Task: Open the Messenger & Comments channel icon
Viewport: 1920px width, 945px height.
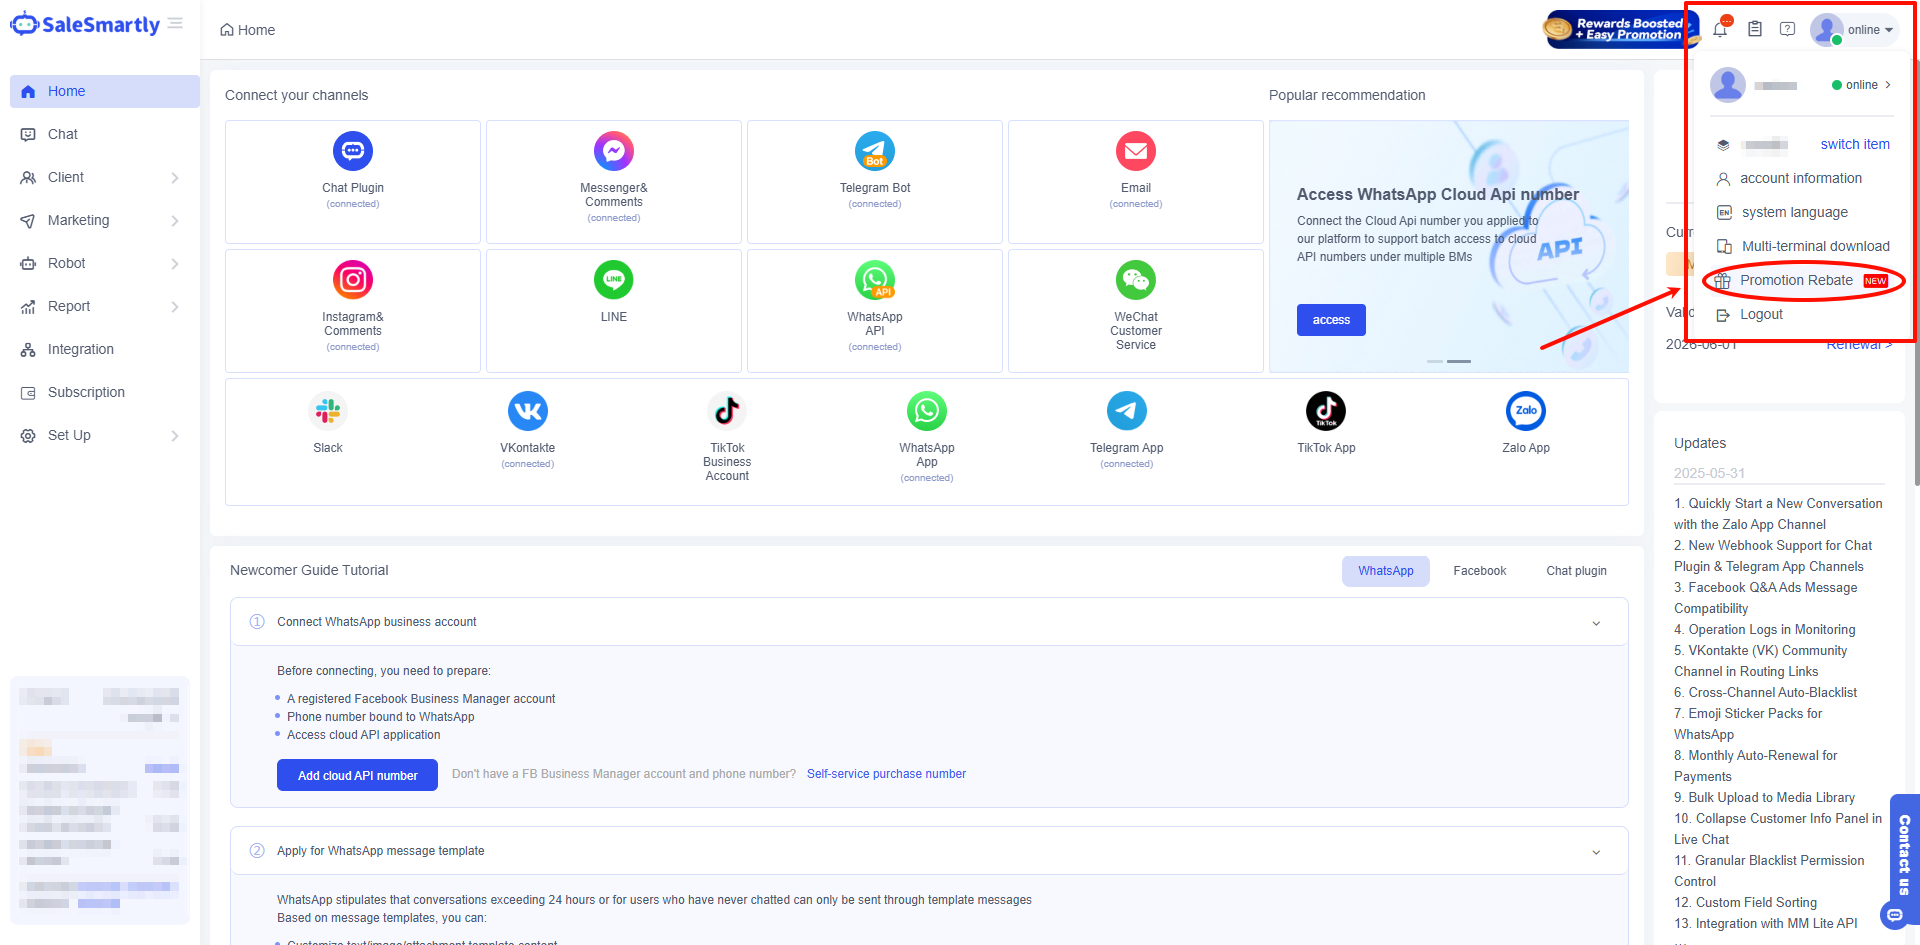Action: tap(614, 151)
